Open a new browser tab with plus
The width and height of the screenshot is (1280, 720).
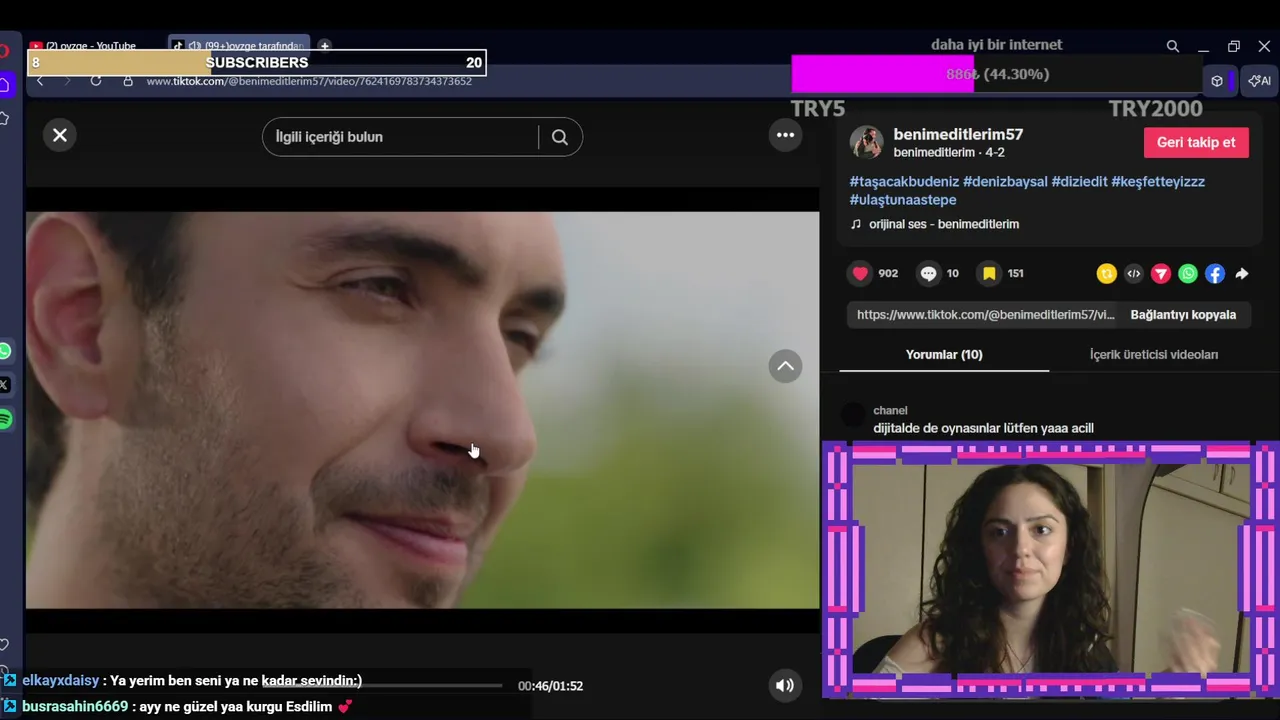324,46
